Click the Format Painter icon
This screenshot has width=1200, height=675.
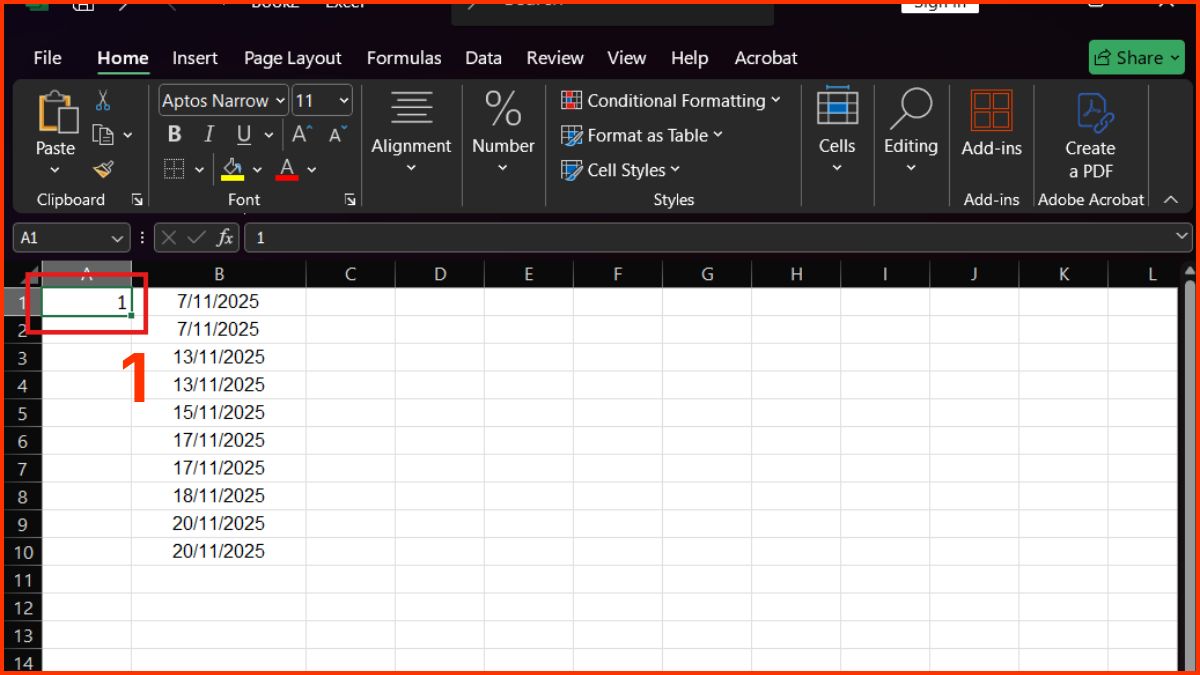103,169
